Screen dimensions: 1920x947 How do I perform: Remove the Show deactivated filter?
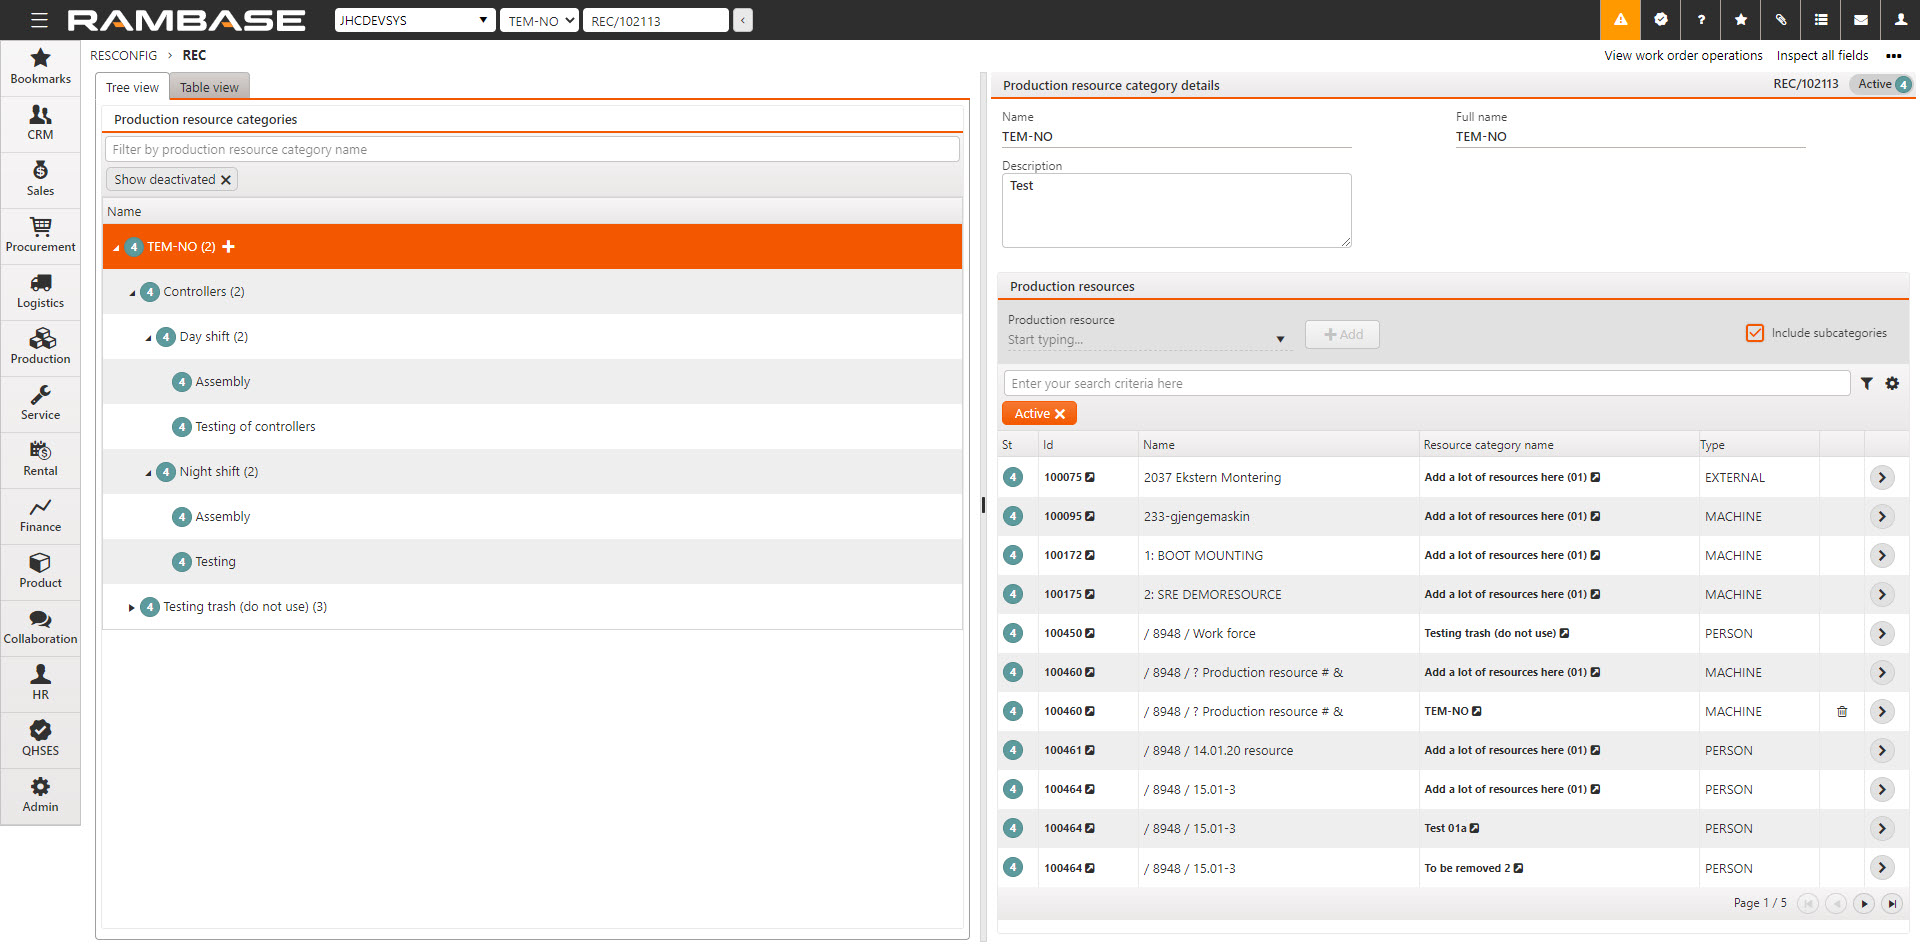pyautogui.click(x=226, y=180)
